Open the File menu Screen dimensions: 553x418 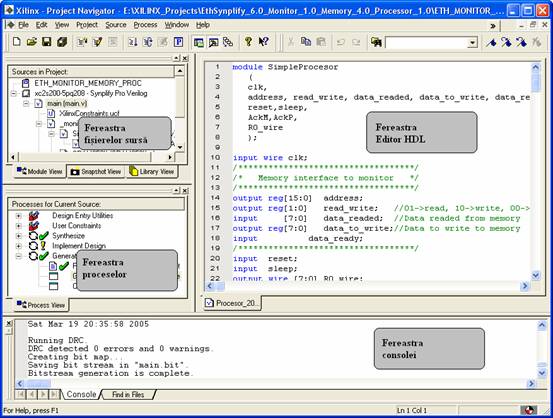[23, 25]
